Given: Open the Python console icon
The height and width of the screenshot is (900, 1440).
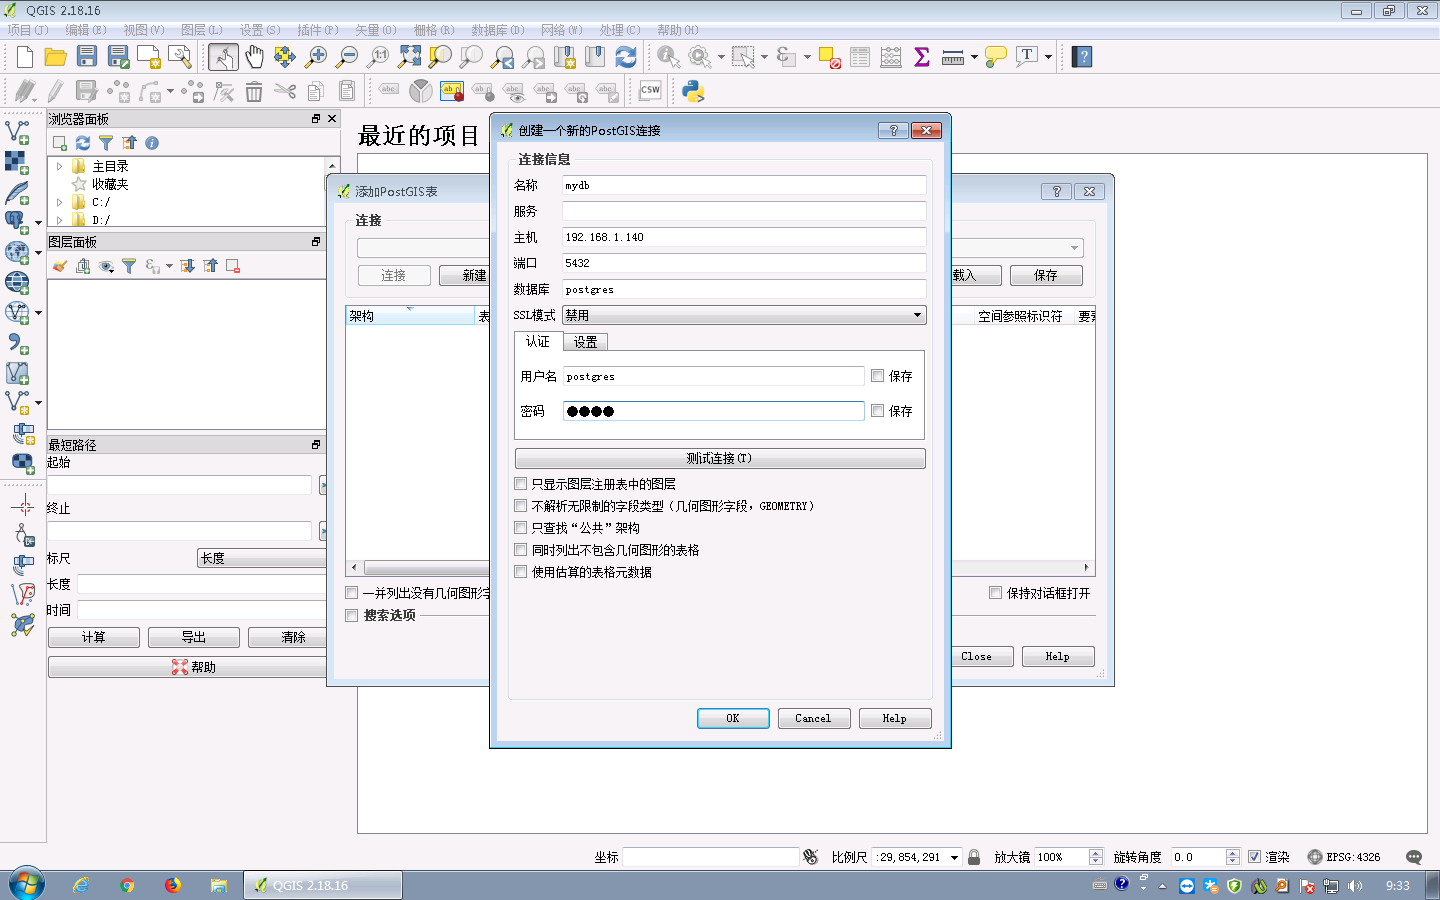Looking at the screenshot, I should (x=693, y=92).
